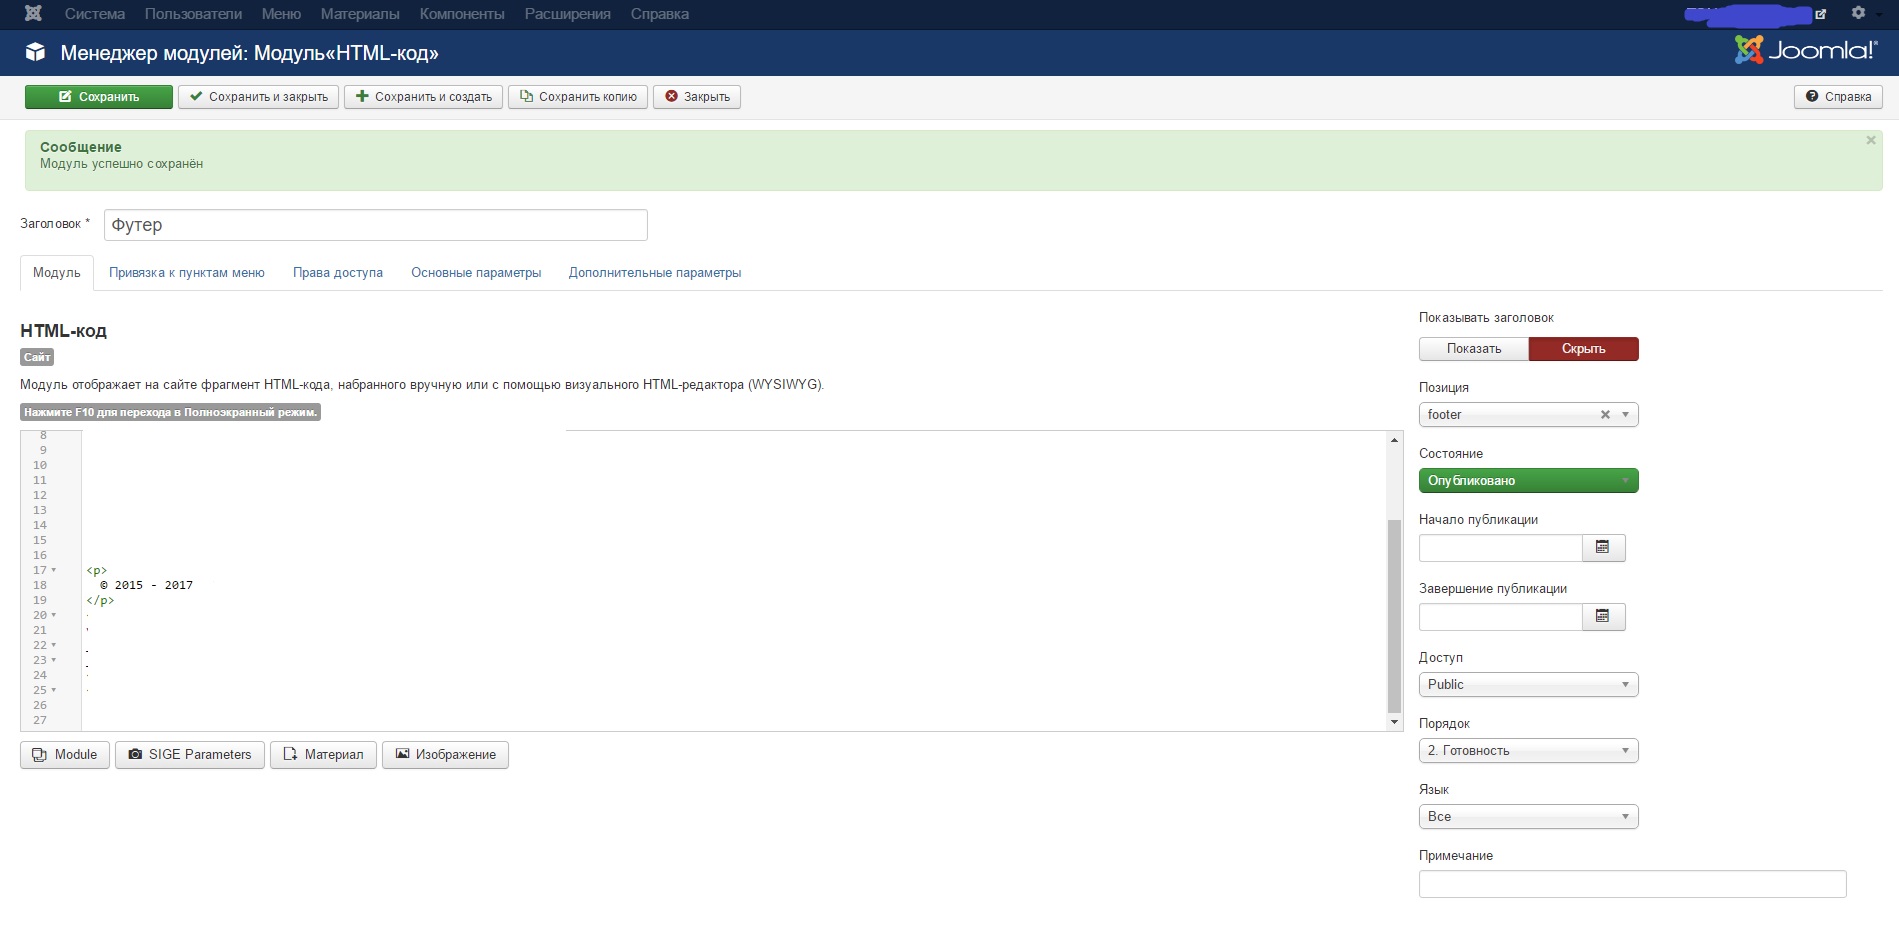Collapse the code fold at line 23
This screenshot has width=1899, height=942.
(54, 660)
